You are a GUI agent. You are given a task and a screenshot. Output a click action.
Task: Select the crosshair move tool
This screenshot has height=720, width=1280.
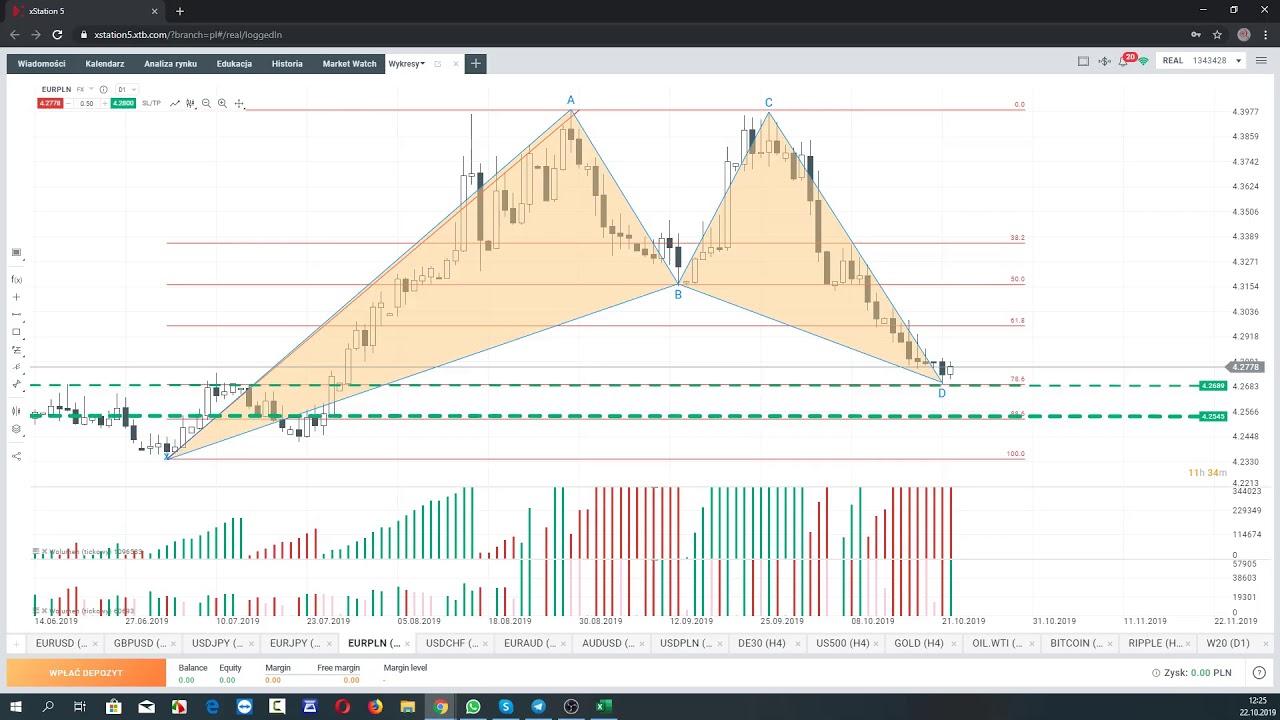239,103
